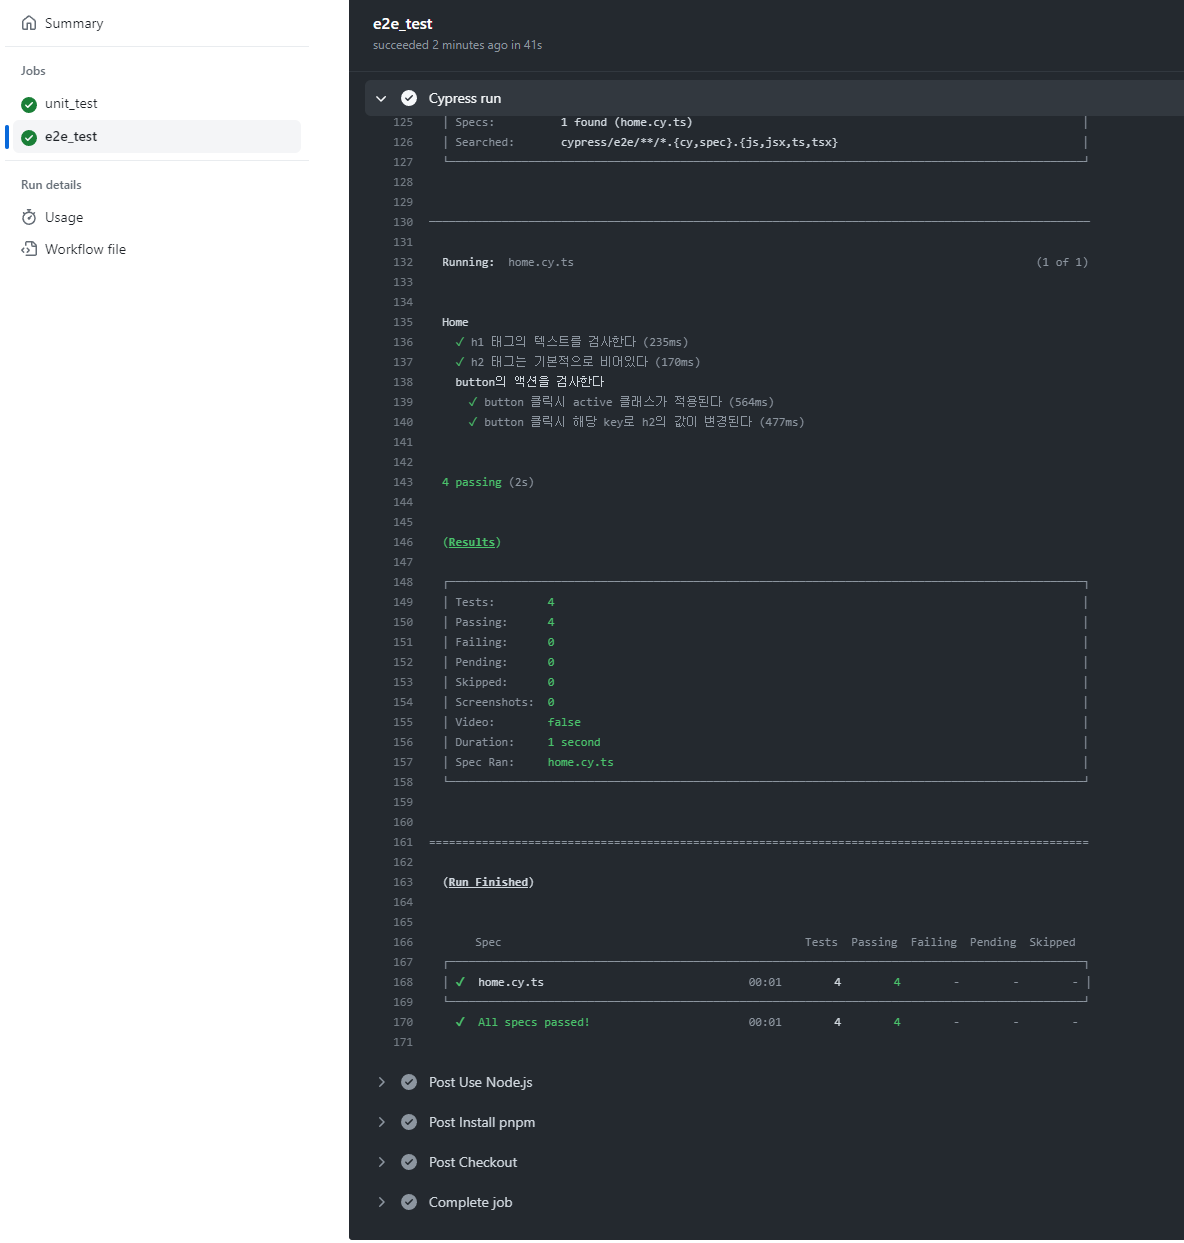Click log line number 146

tap(403, 542)
